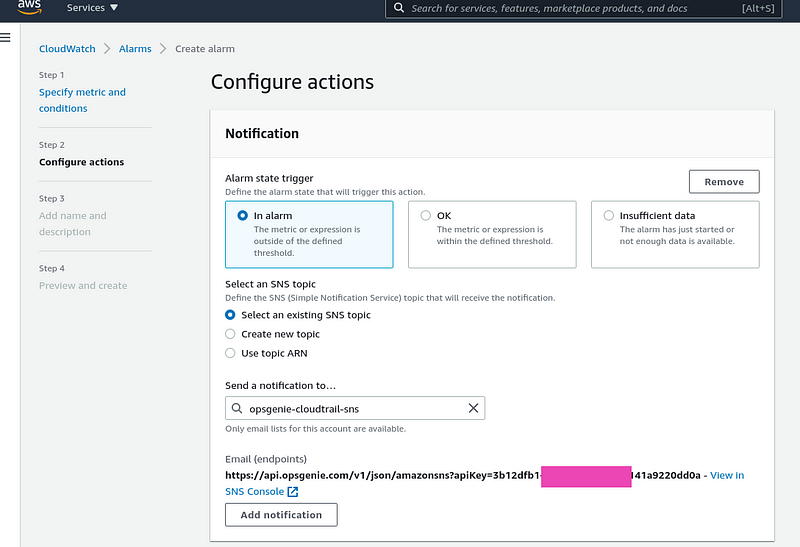
Task: Click chevron separator after Alarms breadcrumb
Action: coord(163,48)
